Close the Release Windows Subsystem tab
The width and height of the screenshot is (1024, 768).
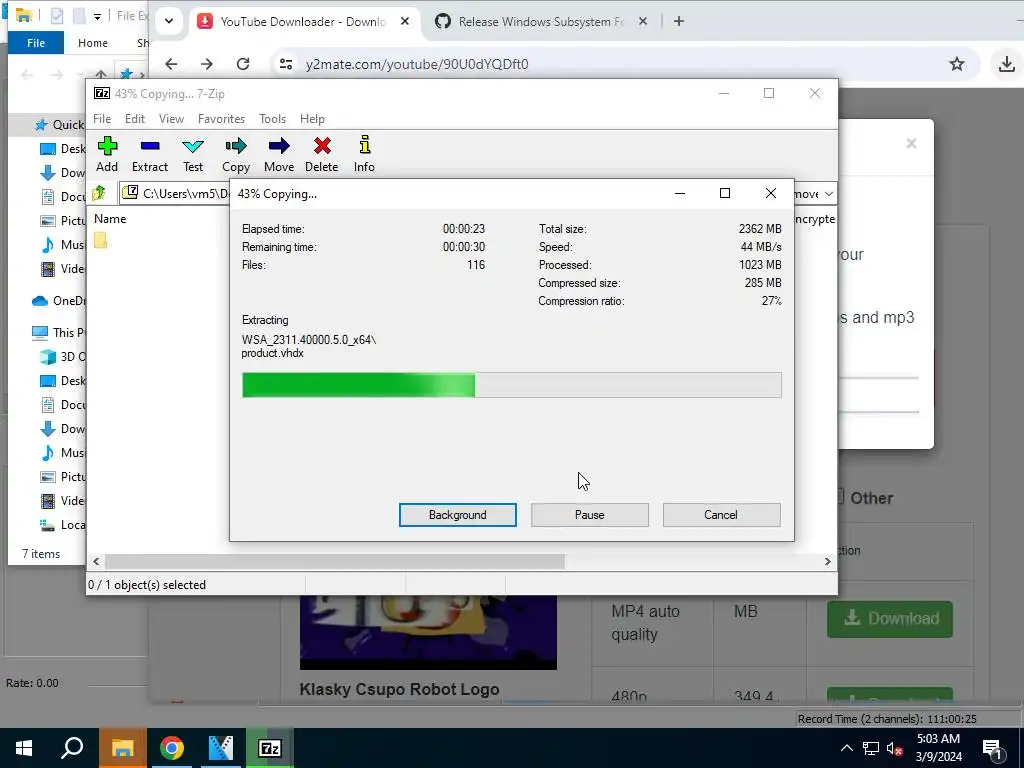pos(643,22)
